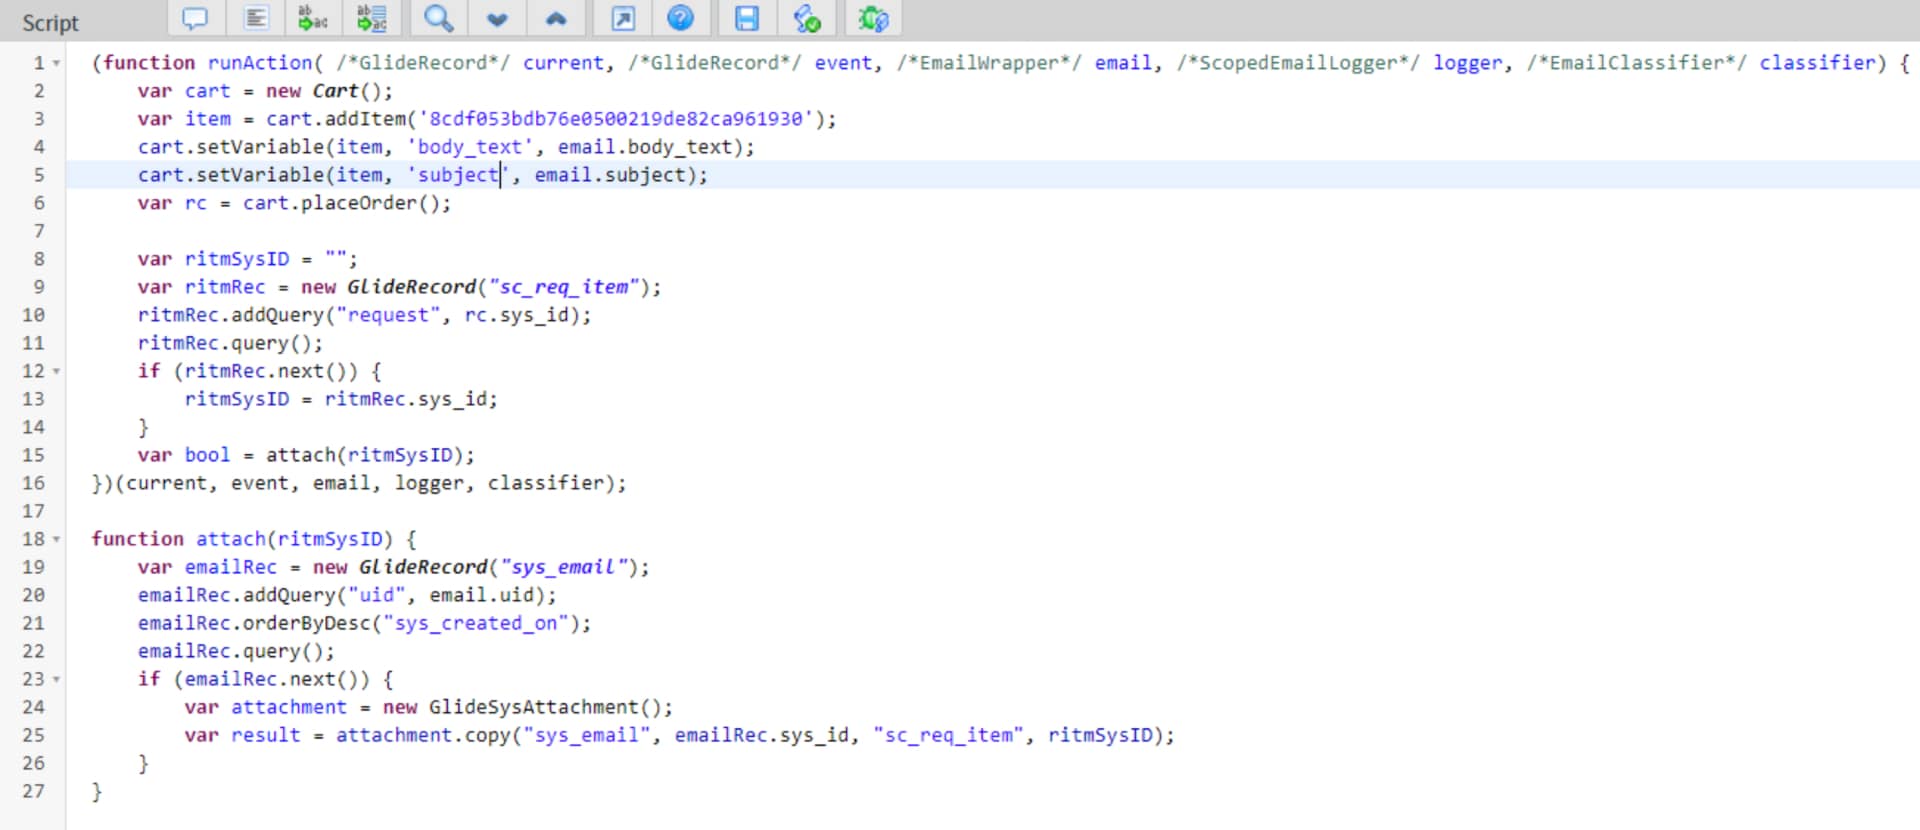This screenshot has height=830, width=1920.
Task: Collapse the if block at line 23
Action: coord(57,679)
